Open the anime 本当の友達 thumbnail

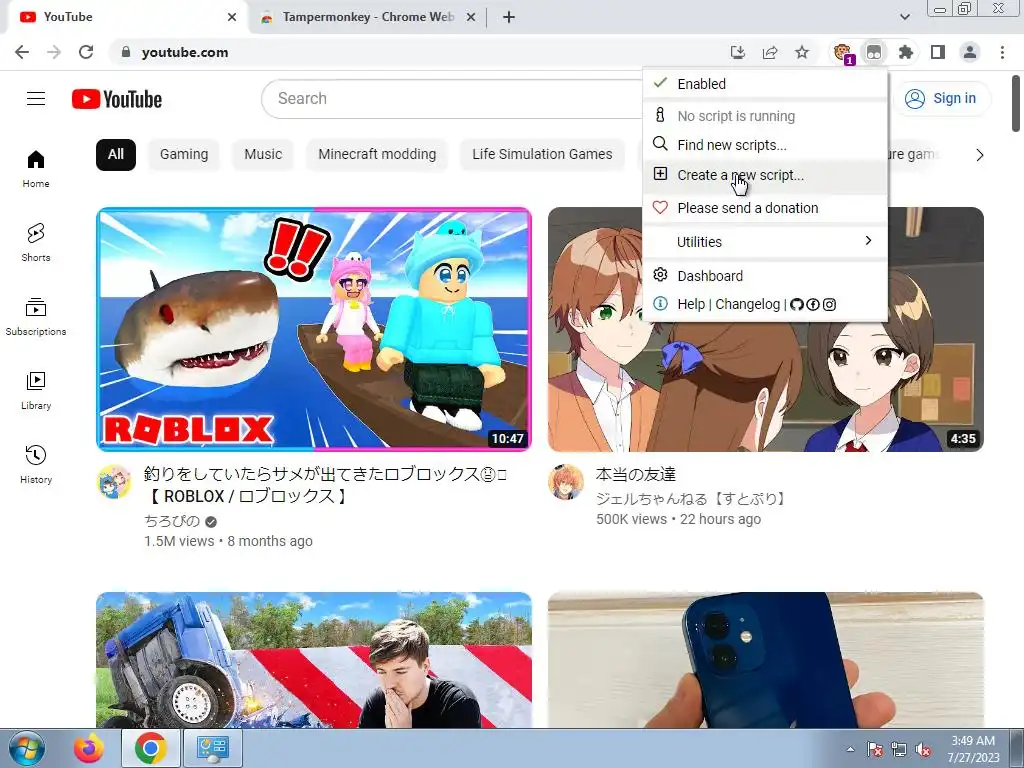click(765, 329)
